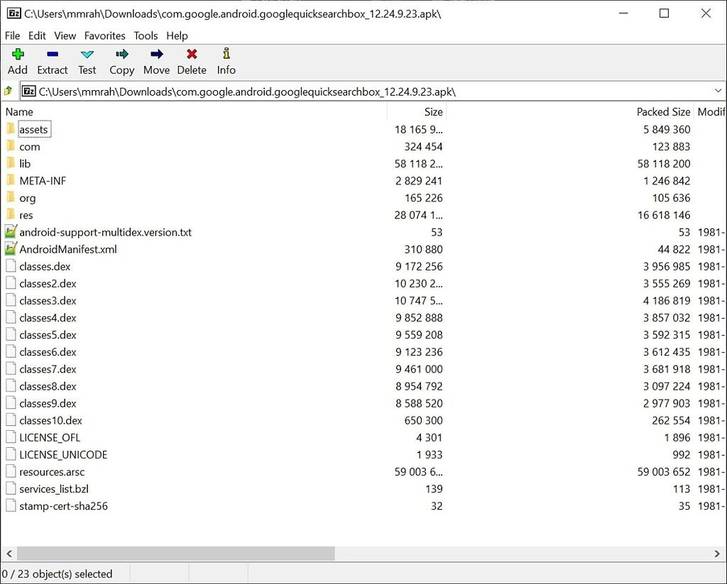Click the '0 / 23 object(s) selected' status text

(57, 574)
